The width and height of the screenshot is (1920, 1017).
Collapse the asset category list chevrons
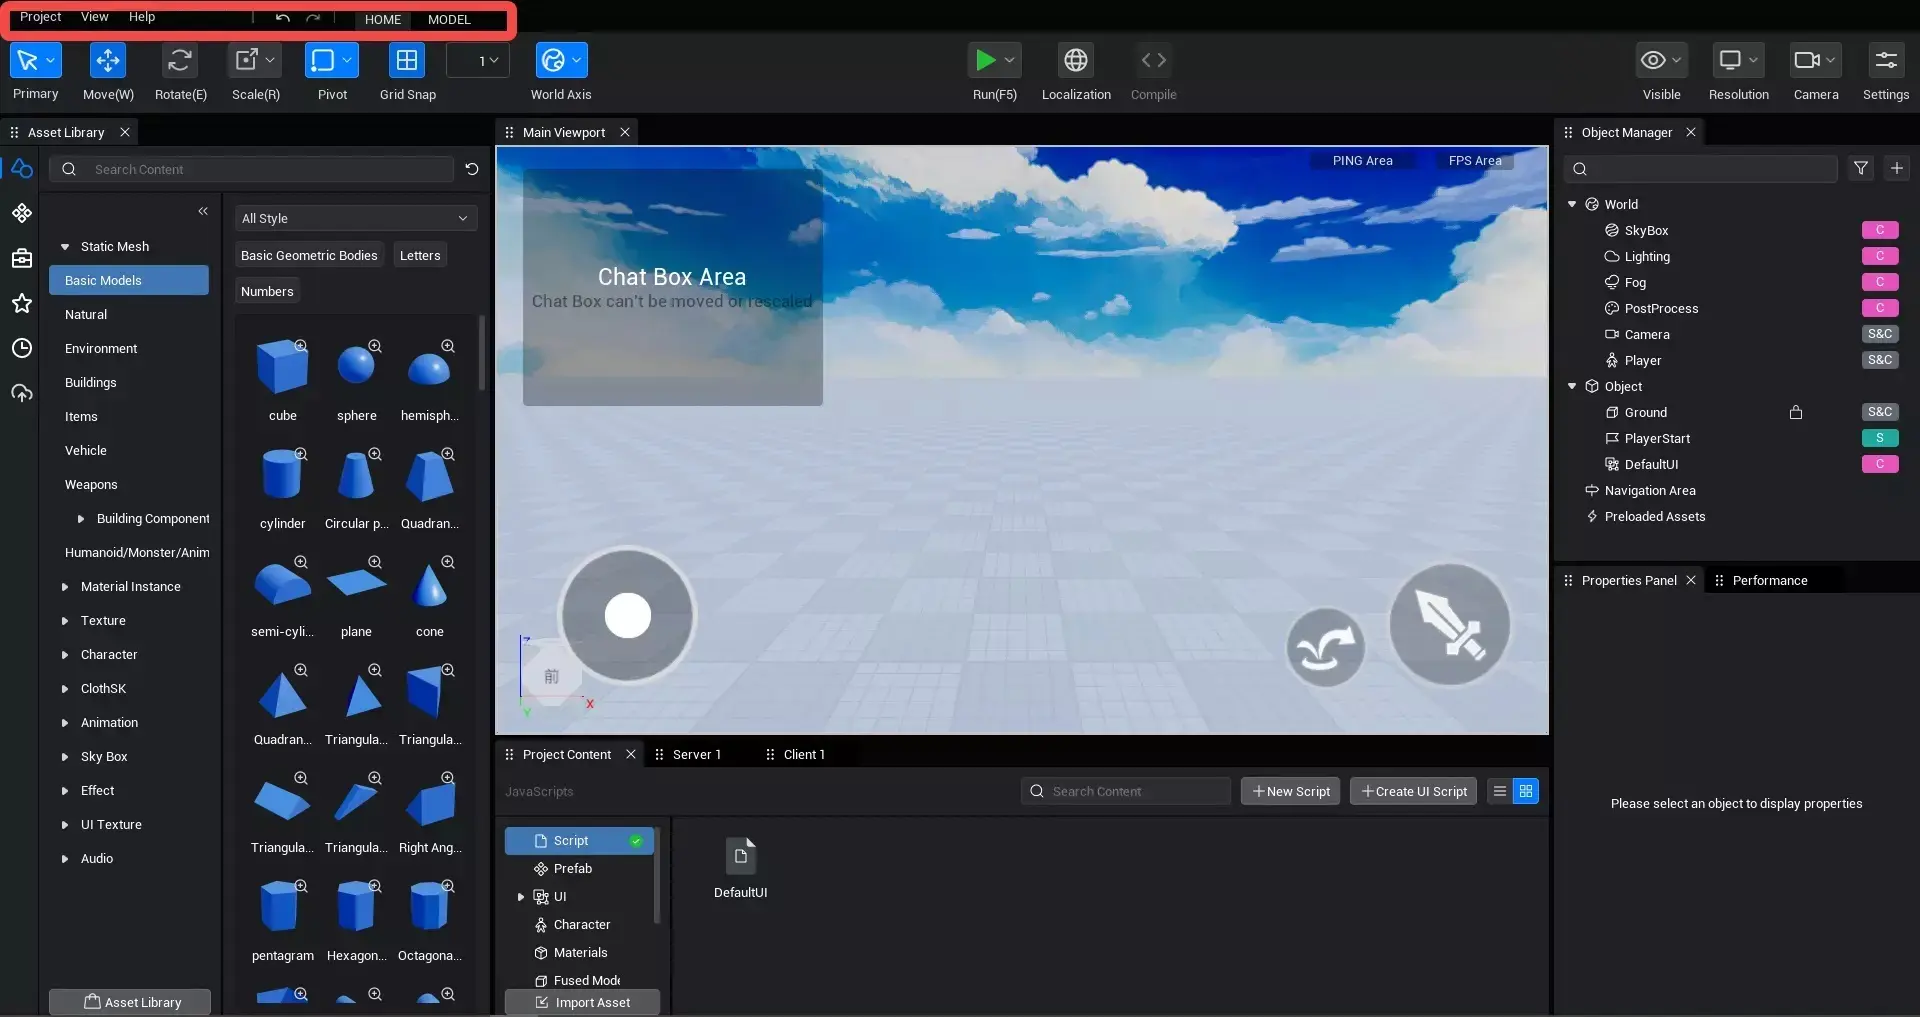pyautogui.click(x=203, y=211)
